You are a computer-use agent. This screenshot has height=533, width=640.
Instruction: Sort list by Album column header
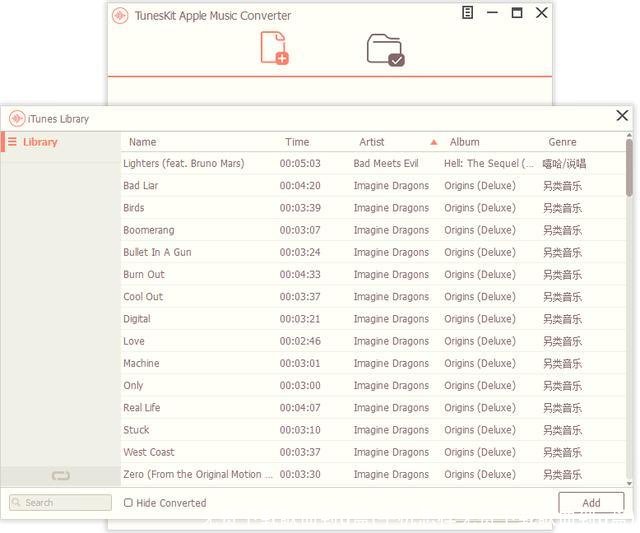pos(464,142)
